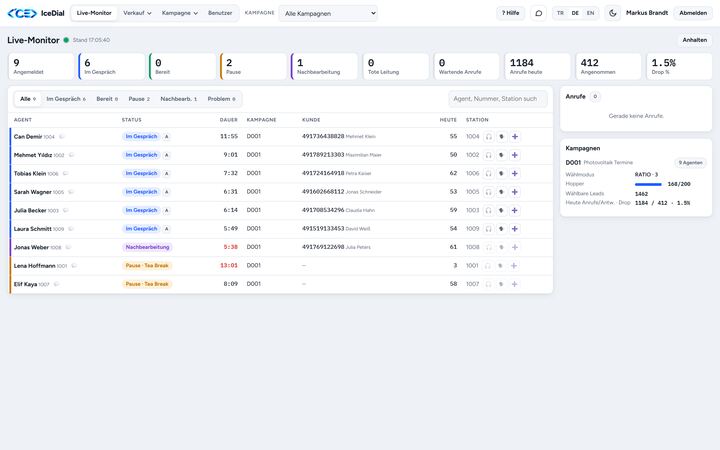Click the listen headphones icon in Can Demir row

[x=489, y=136]
